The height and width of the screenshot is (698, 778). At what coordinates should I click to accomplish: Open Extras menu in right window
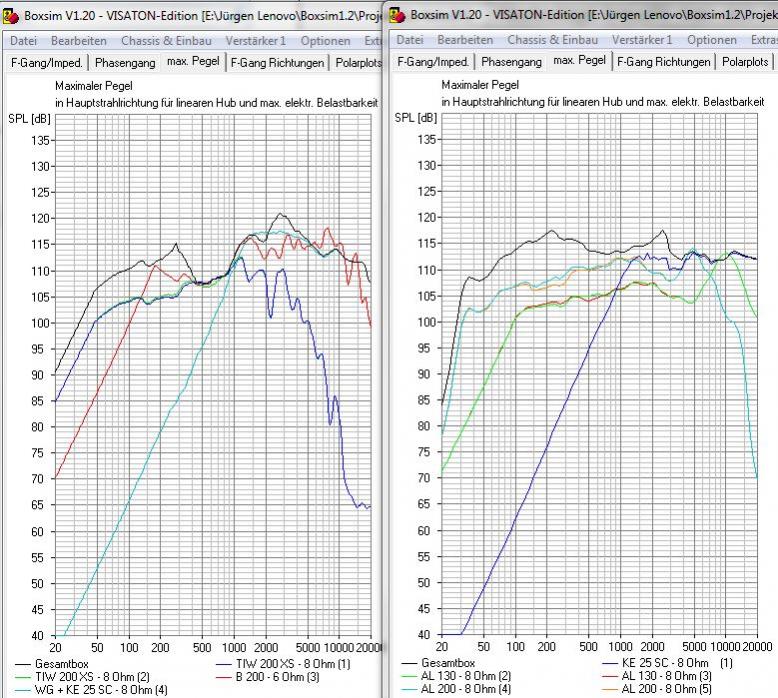[764, 40]
